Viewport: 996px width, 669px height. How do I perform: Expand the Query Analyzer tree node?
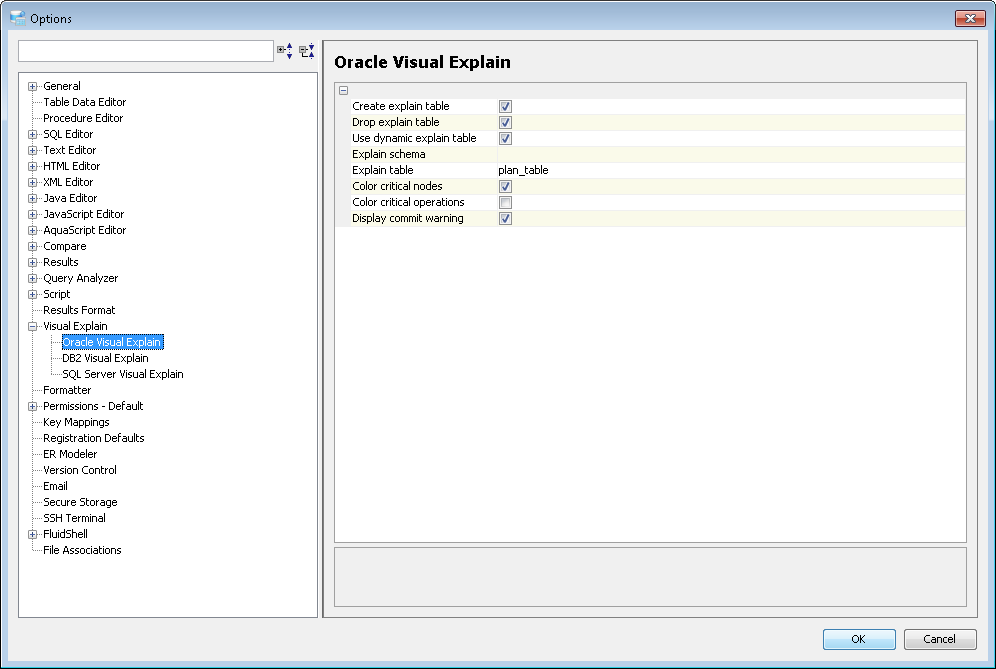[32, 278]
